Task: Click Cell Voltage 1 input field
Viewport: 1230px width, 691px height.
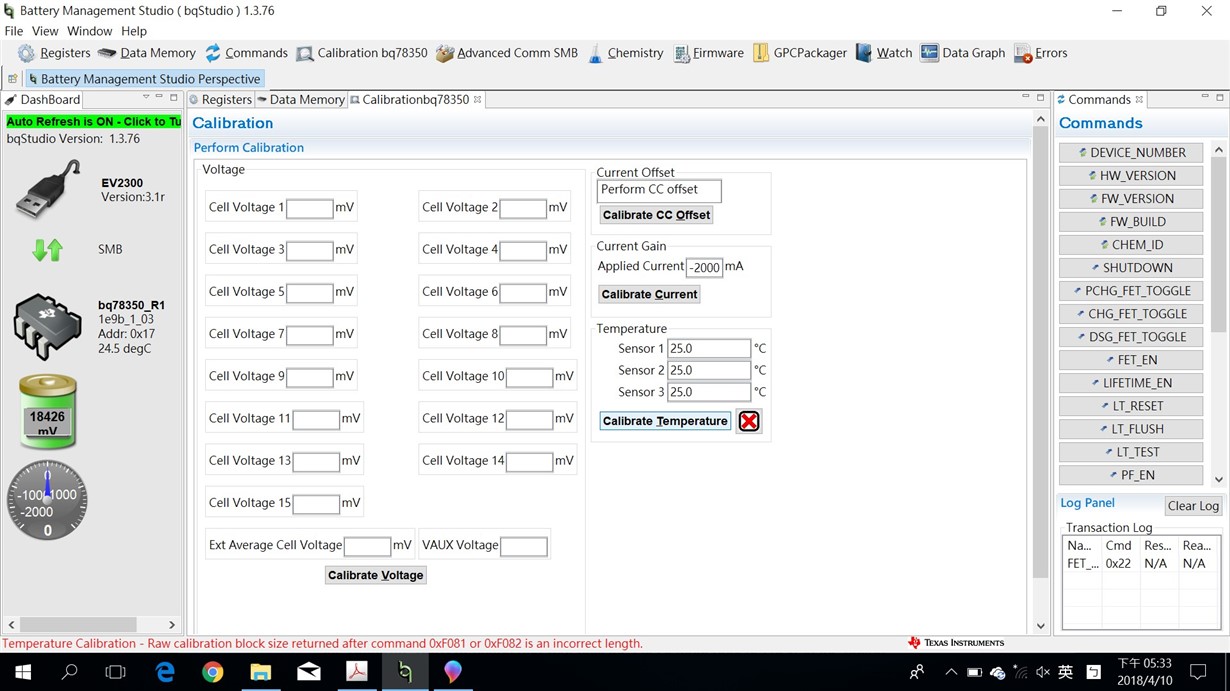Action: click(x=310, y=208)
